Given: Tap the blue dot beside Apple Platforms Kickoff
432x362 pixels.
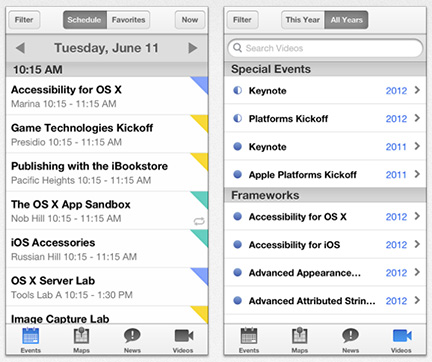Looking at the screenshot, I should click(237, 174).
